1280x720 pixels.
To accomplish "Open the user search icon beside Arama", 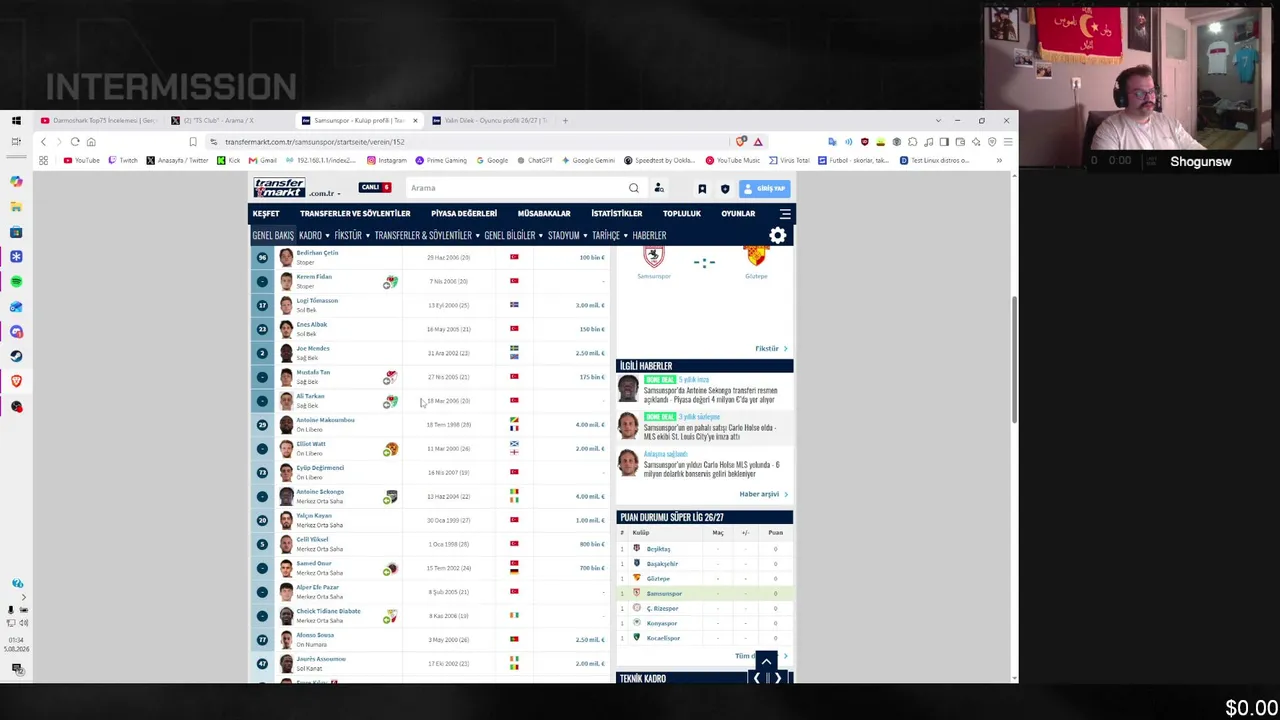I will [659, 188].
